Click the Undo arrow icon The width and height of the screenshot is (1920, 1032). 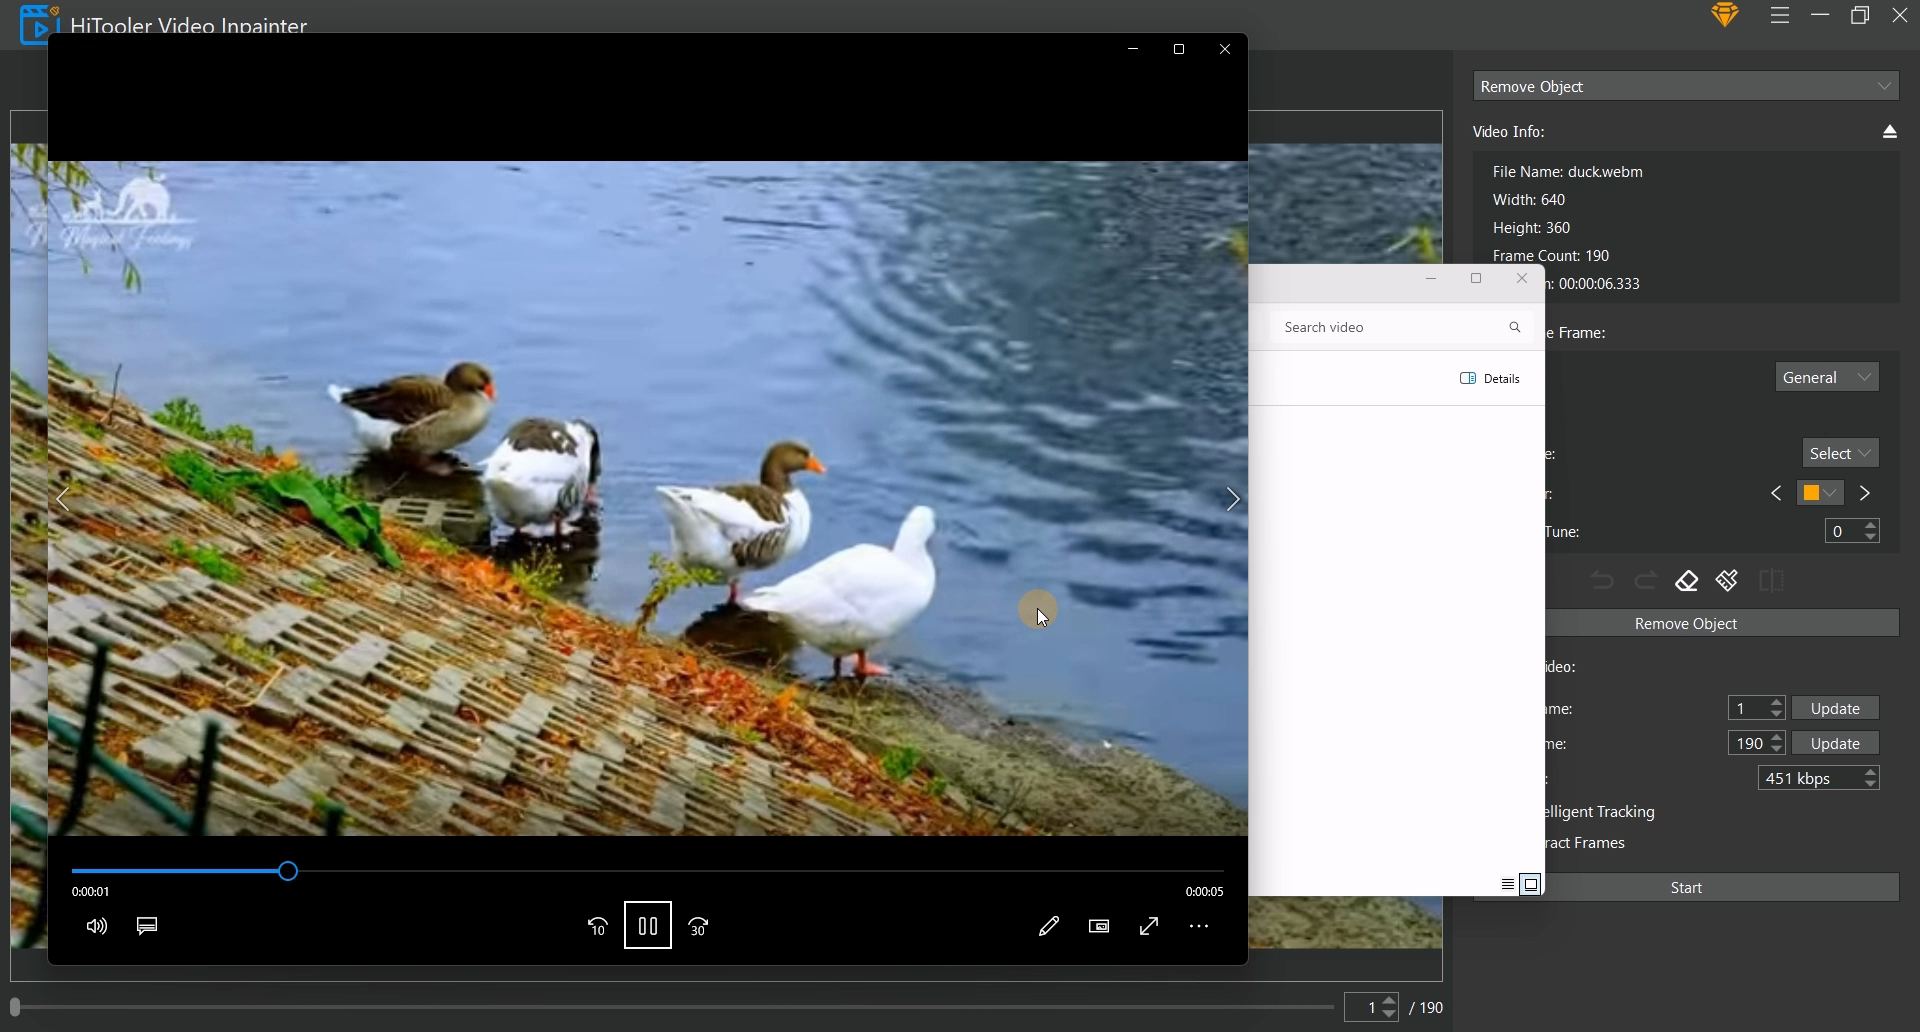tap(1602, 580)
